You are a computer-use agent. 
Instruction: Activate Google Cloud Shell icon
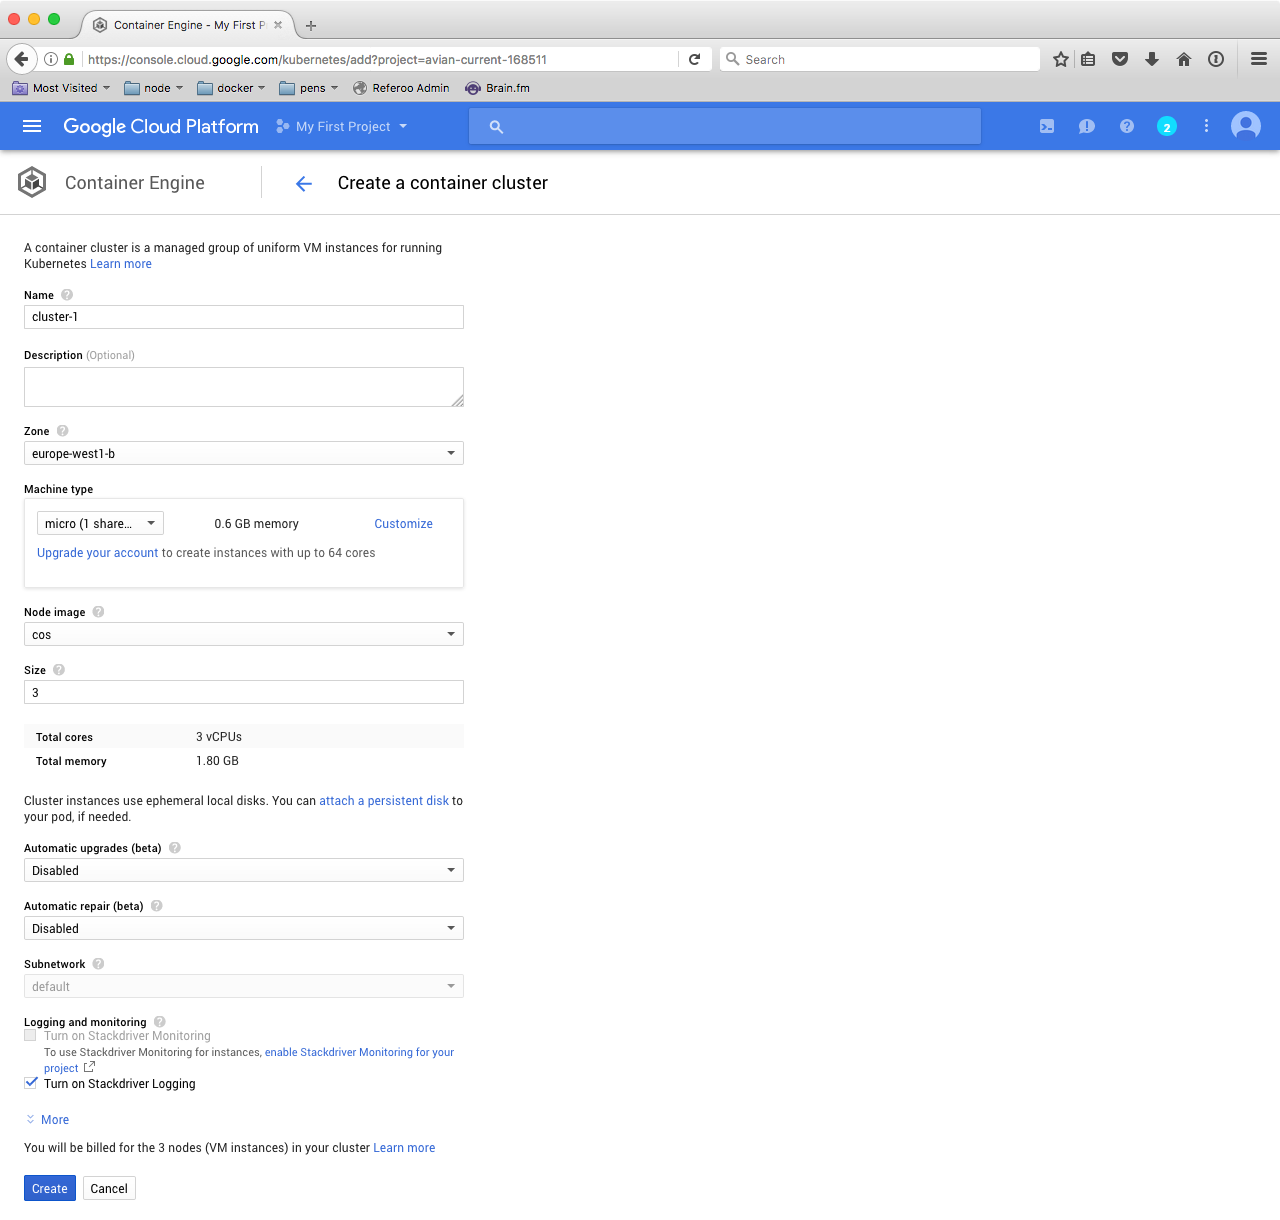(1047, 126)
